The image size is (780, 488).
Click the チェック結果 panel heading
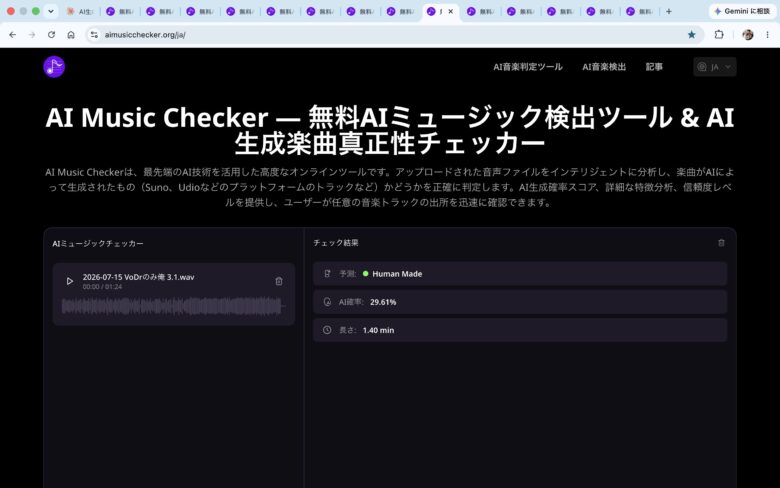(x=336, y=243)
